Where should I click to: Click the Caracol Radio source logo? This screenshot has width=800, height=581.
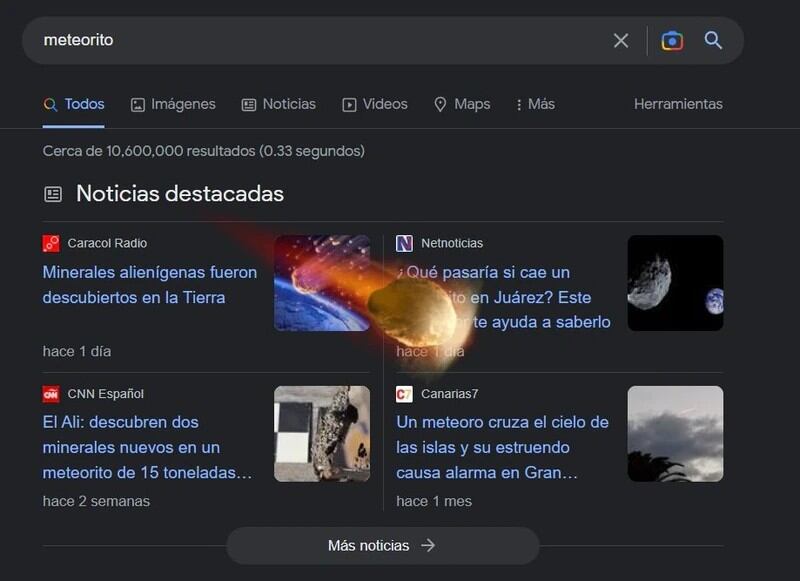(x=51, y=243)
